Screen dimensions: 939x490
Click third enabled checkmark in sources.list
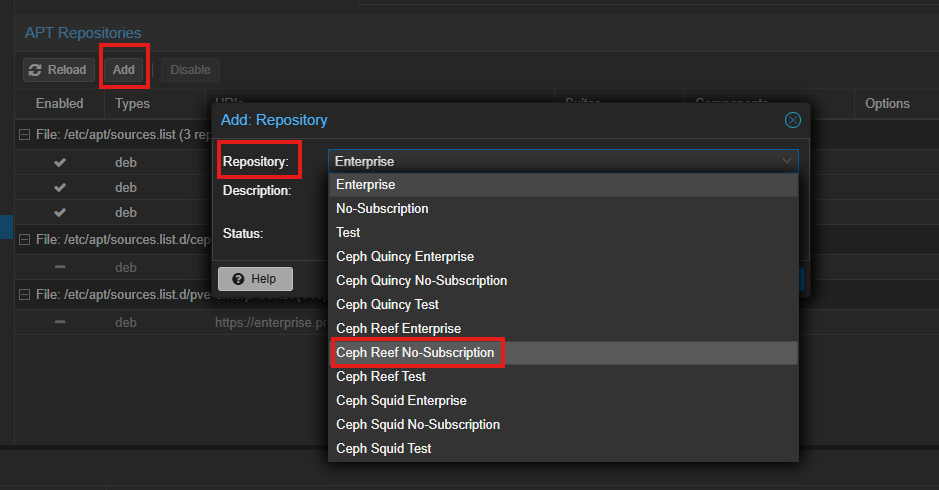(x=60, y=213)
